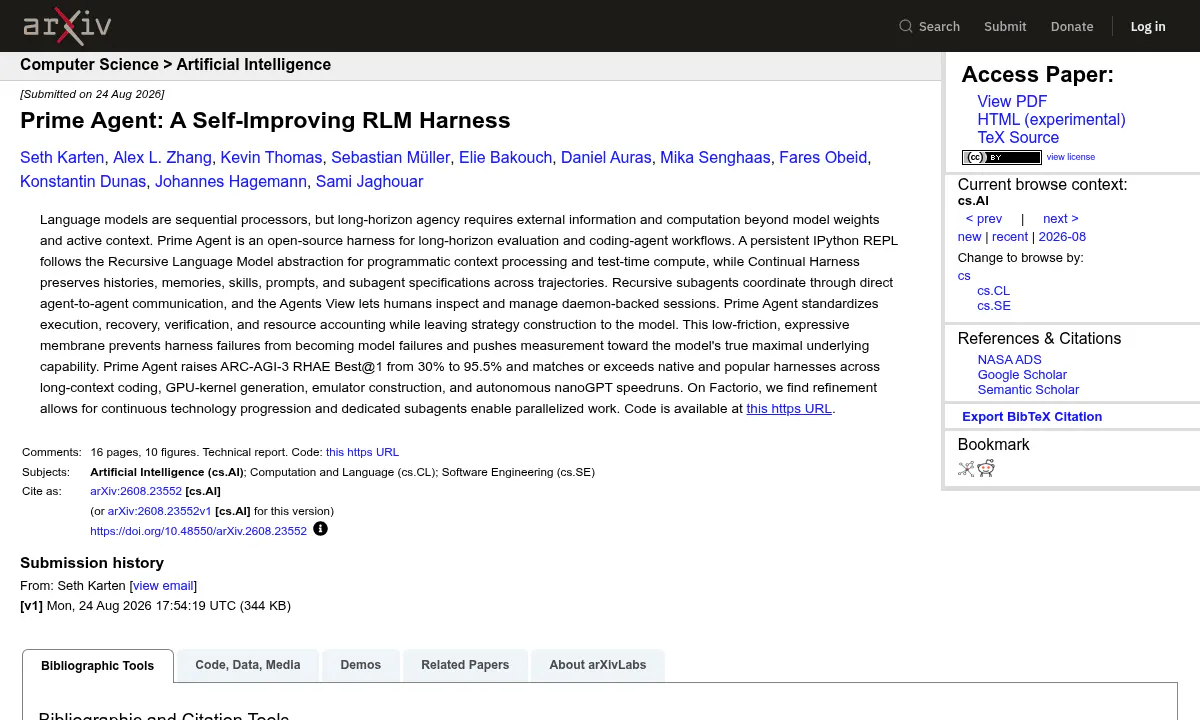
Task: Download the TeX Source
Action: [x=1018, y=138]
